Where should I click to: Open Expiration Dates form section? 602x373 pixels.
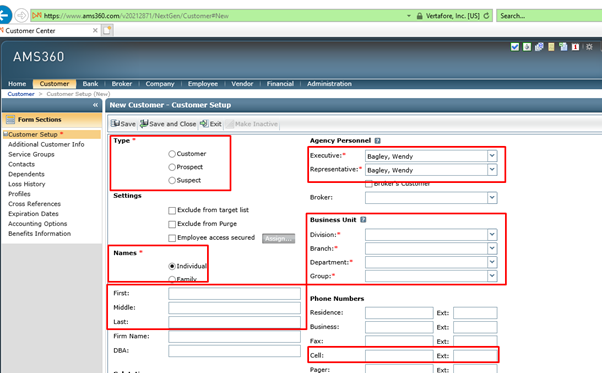(x=33, y=214)
